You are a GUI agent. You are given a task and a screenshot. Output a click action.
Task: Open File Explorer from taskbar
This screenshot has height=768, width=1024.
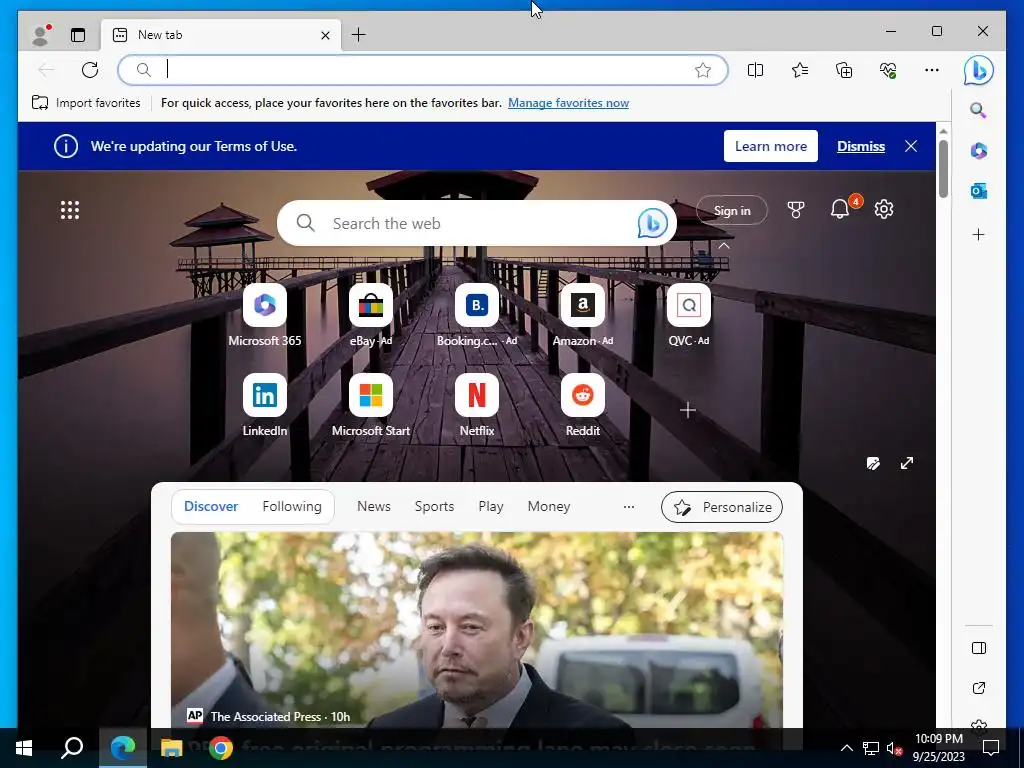click(171, 748)
